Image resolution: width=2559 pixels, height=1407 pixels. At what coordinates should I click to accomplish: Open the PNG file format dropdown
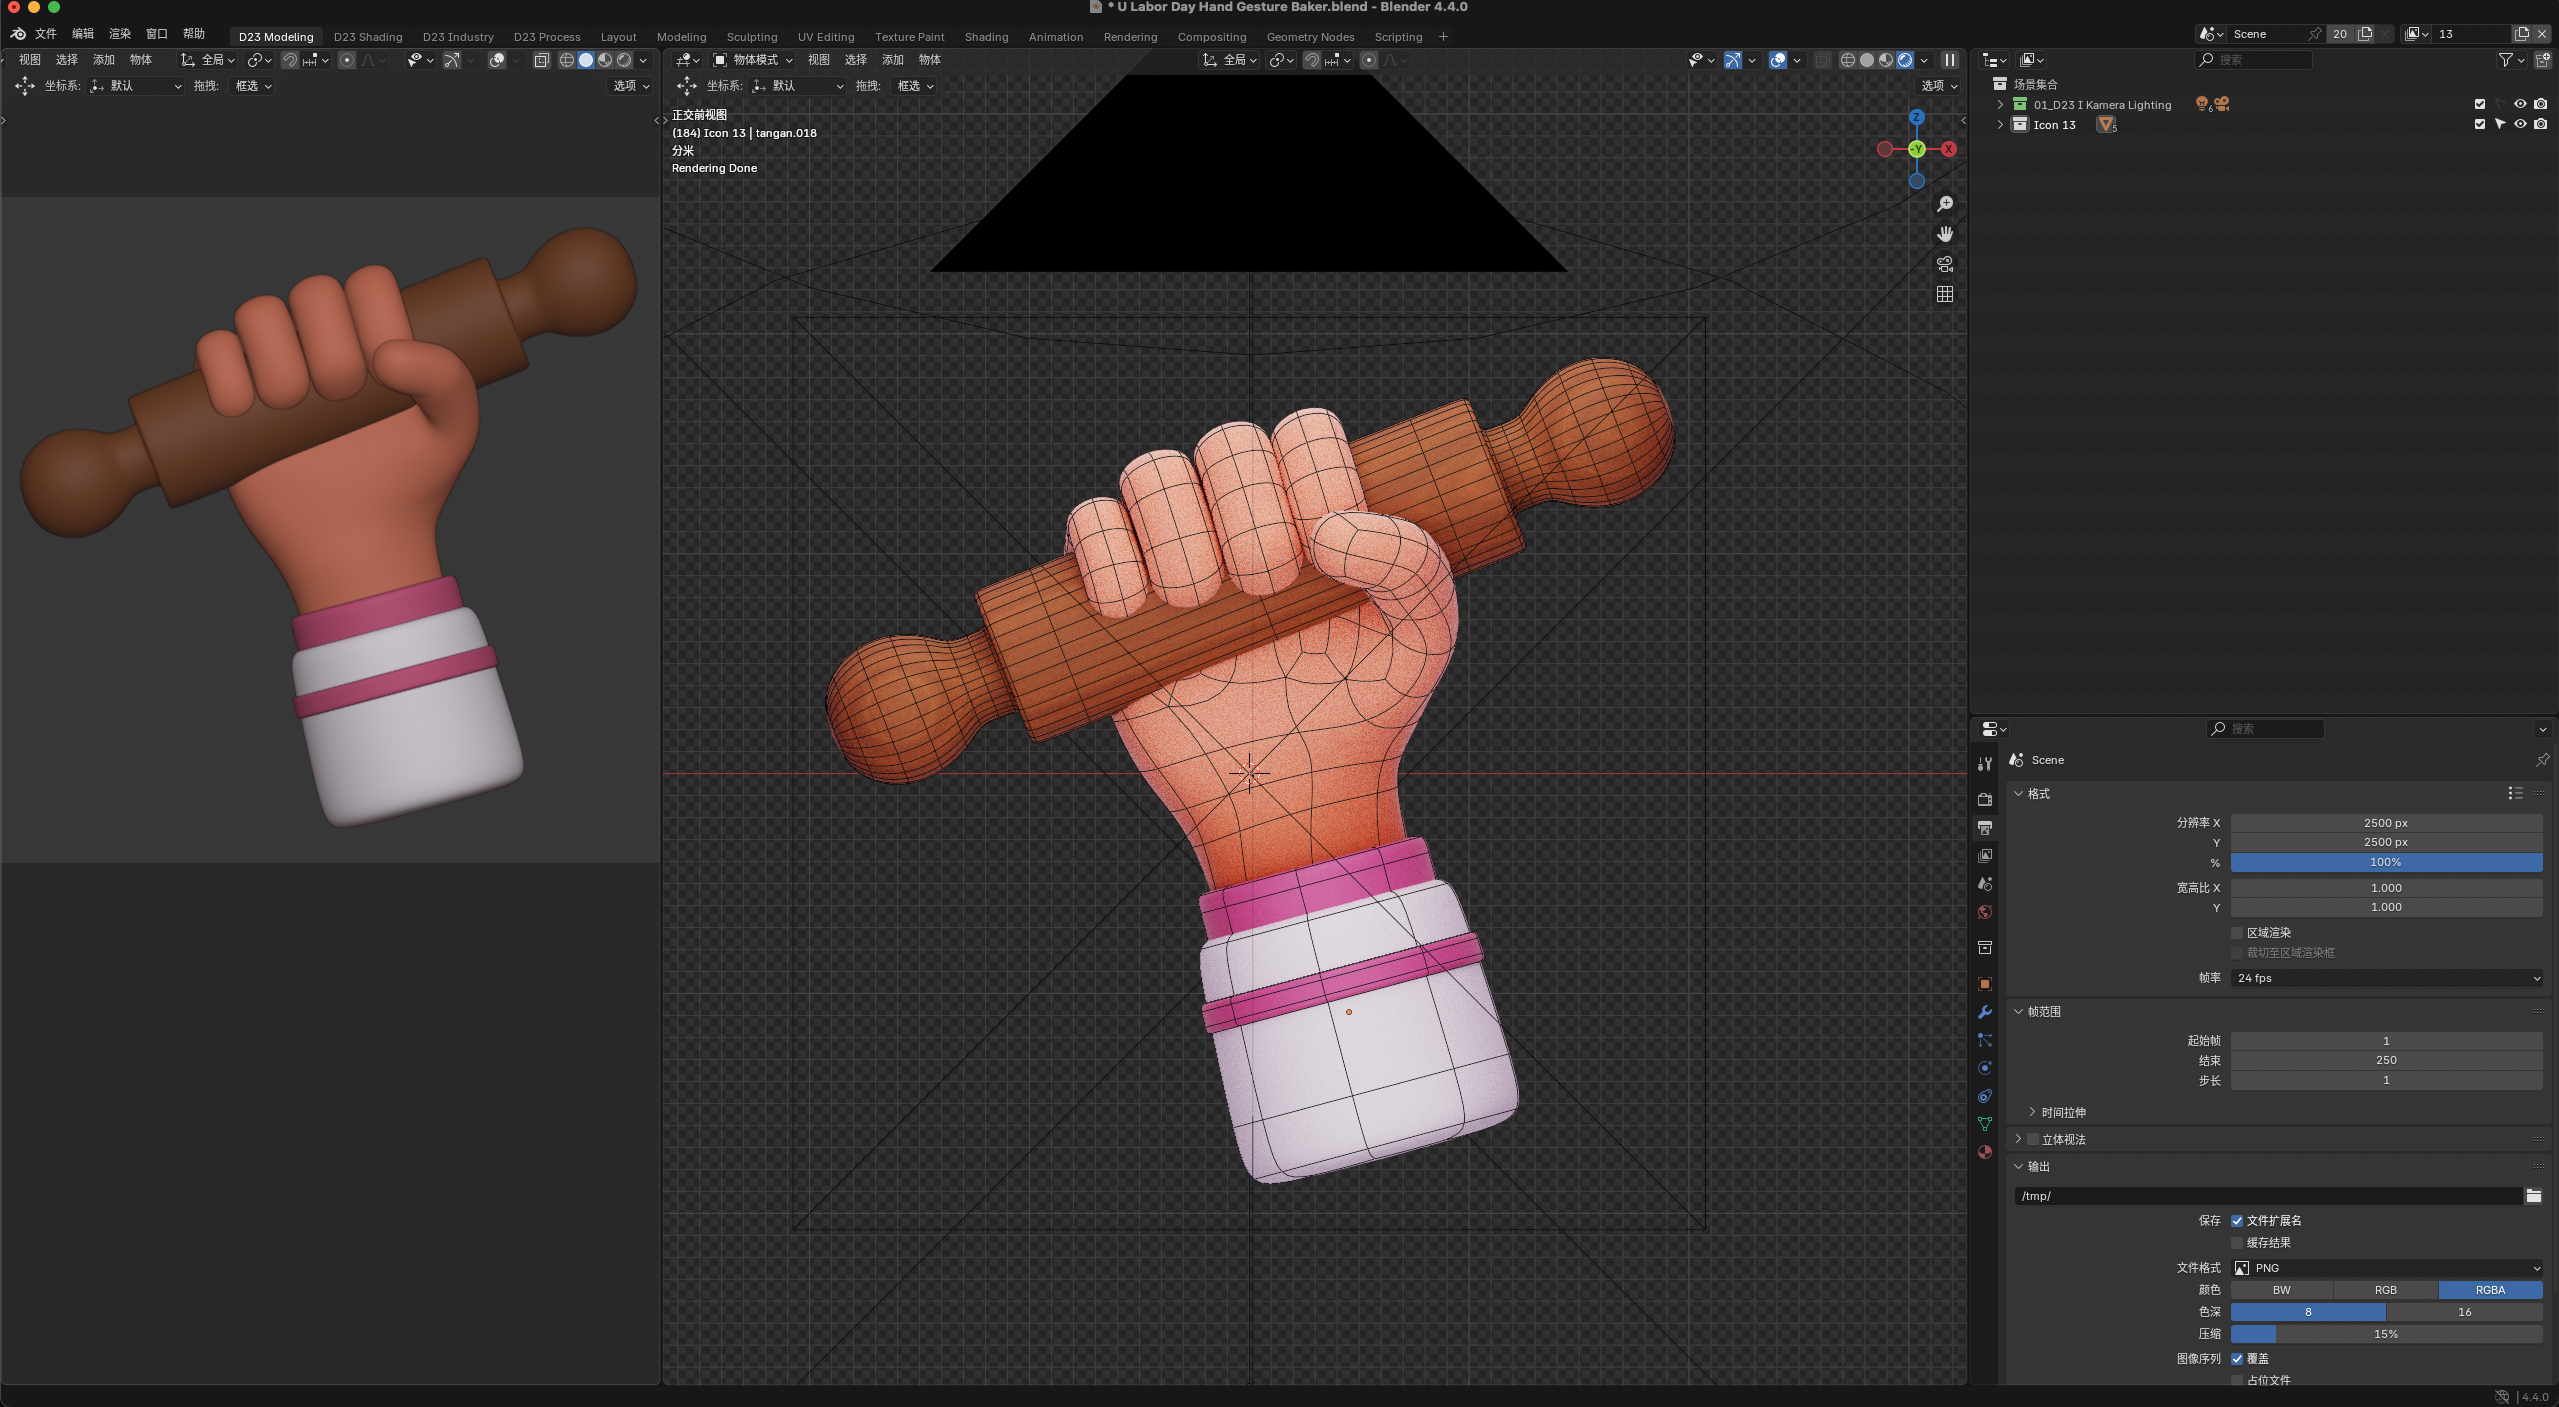click(2386, 1268)
